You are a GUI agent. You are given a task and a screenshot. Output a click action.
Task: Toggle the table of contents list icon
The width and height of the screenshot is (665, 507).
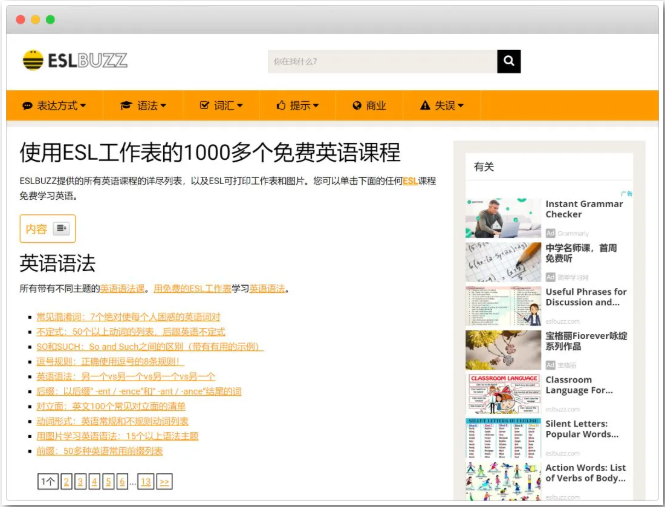[62, 229]
